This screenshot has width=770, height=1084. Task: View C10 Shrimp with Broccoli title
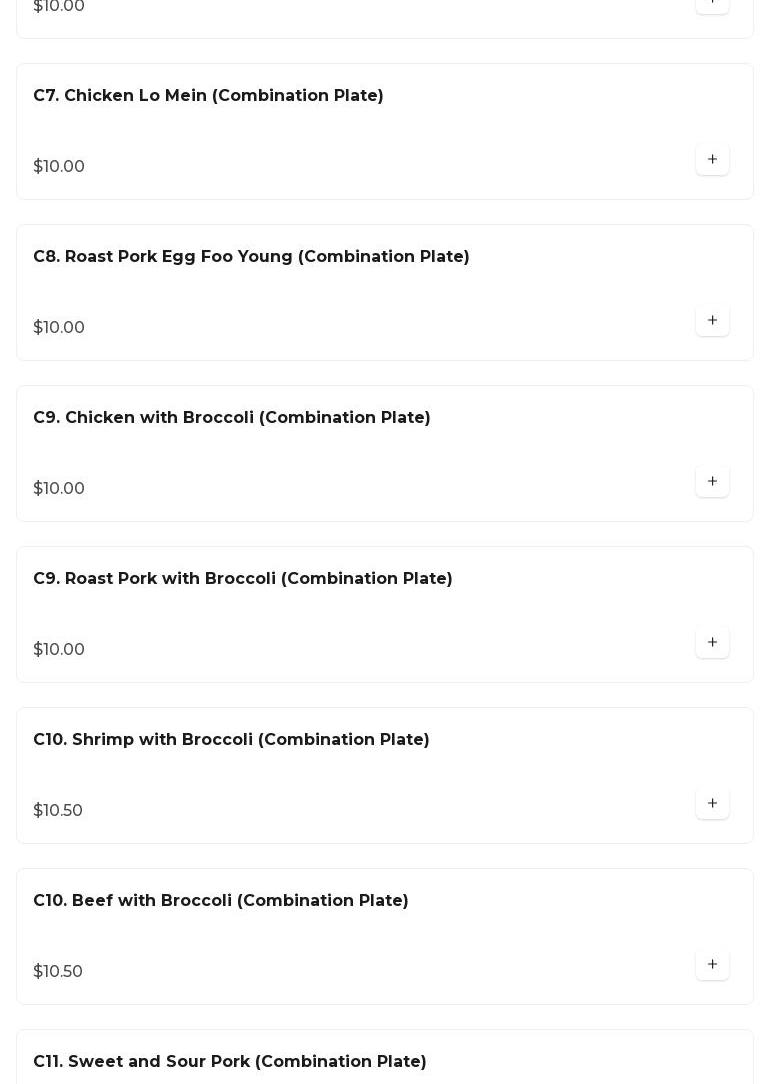231,740
